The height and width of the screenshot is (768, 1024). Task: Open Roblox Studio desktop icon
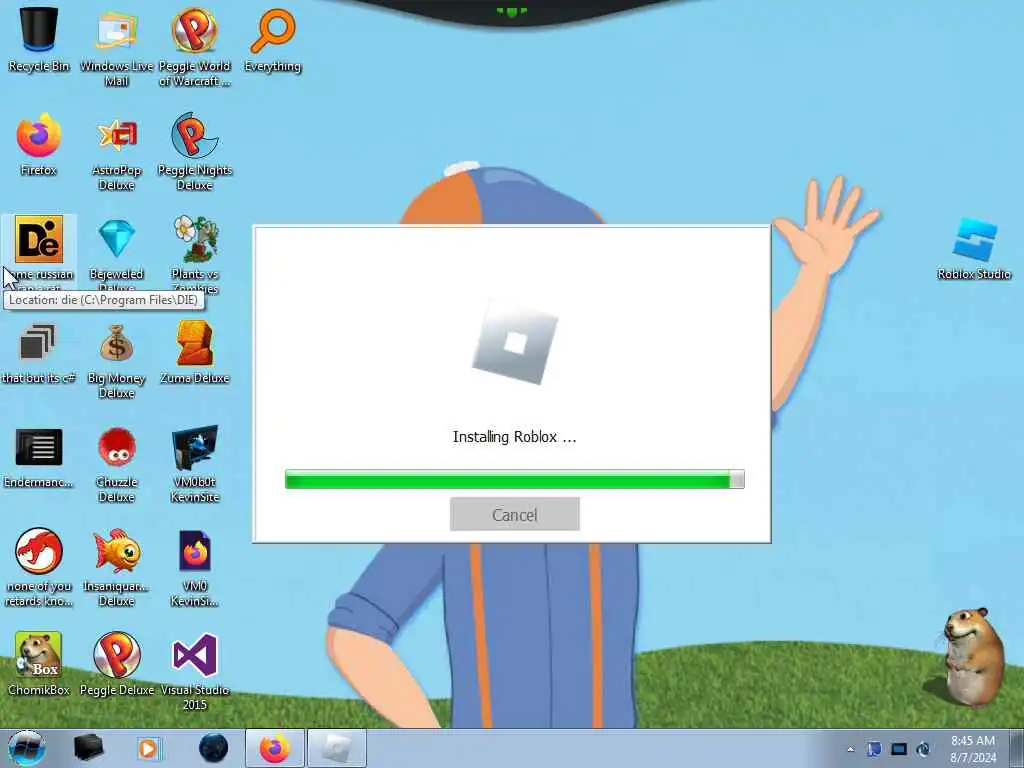tap(974, 249)
